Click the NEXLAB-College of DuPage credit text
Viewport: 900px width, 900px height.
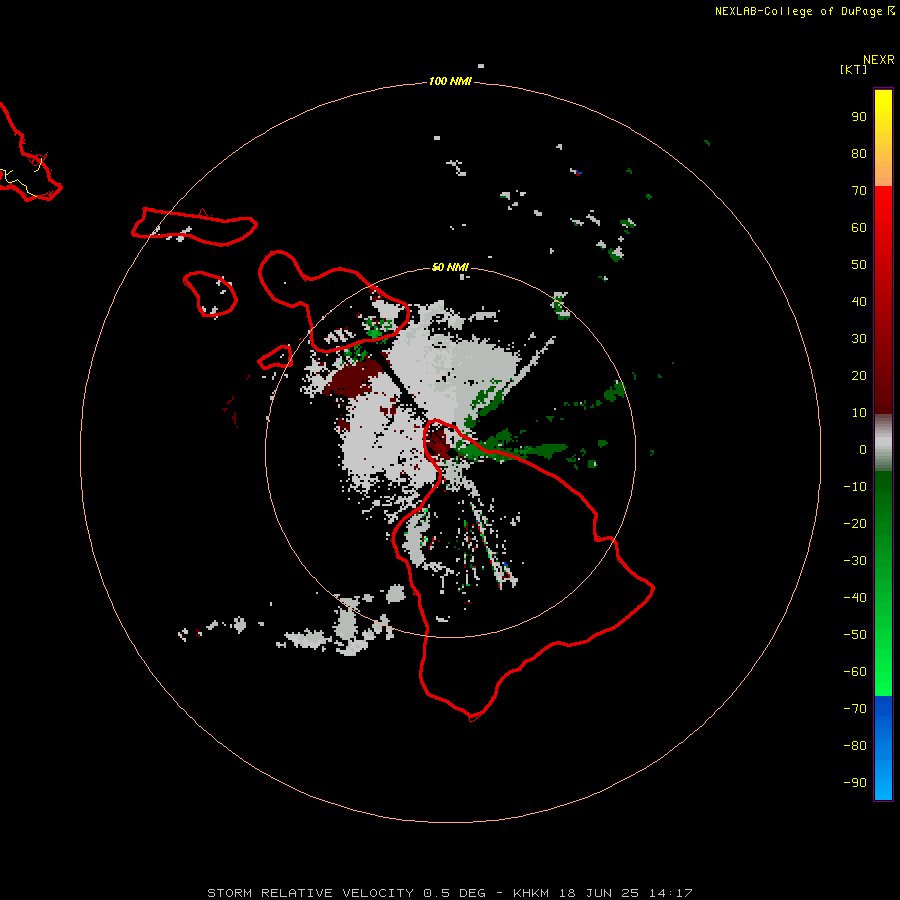coord(798,11)
